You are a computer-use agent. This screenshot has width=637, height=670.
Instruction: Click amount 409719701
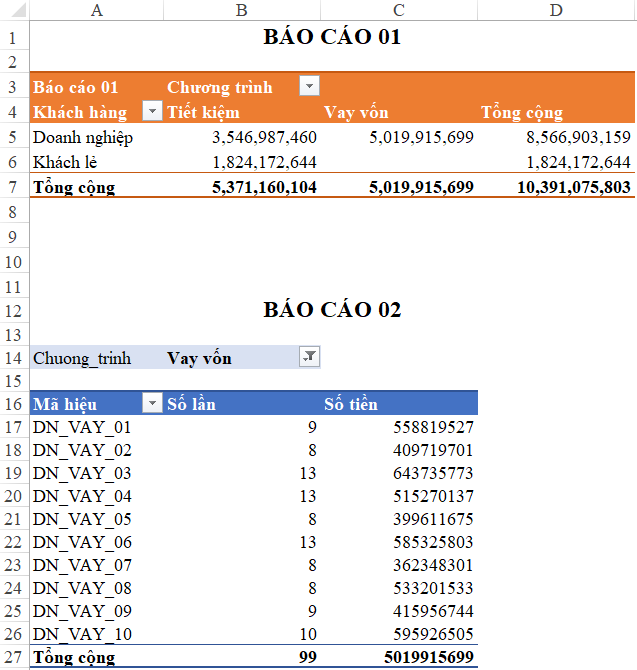coord(433,450)
